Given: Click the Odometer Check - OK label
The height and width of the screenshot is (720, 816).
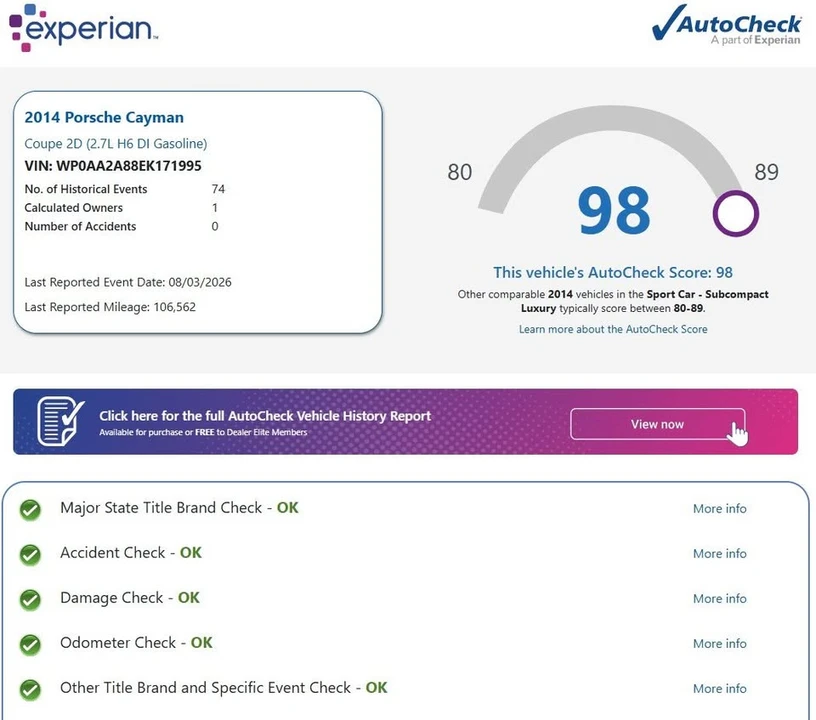Looking at the screenshot, I should coord(136,642).
